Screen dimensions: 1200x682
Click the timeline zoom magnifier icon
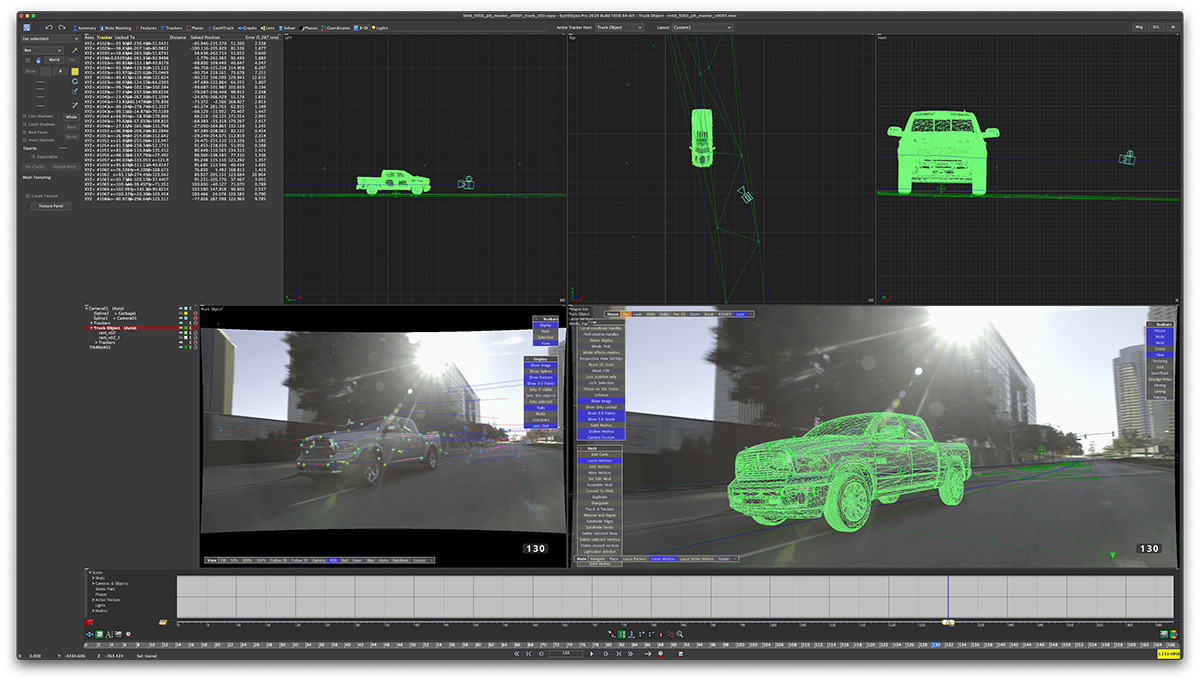[680, 634]
